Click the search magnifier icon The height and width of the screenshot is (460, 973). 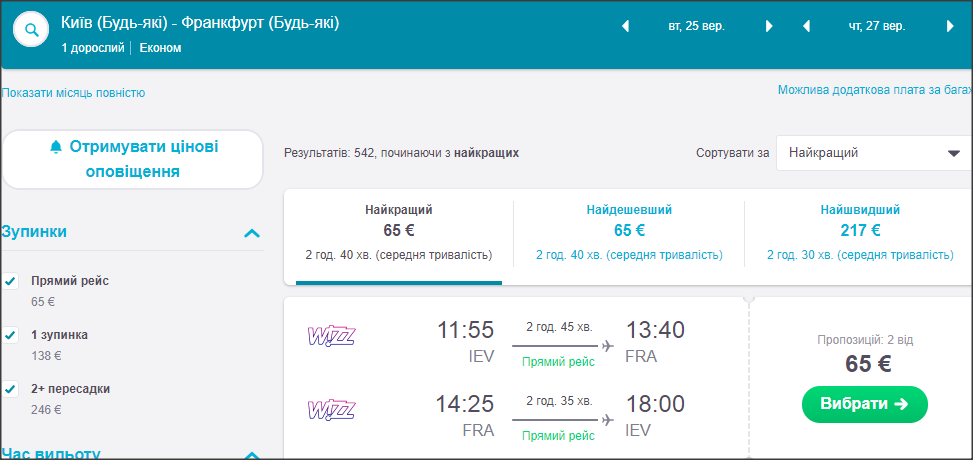pos(32,30)
